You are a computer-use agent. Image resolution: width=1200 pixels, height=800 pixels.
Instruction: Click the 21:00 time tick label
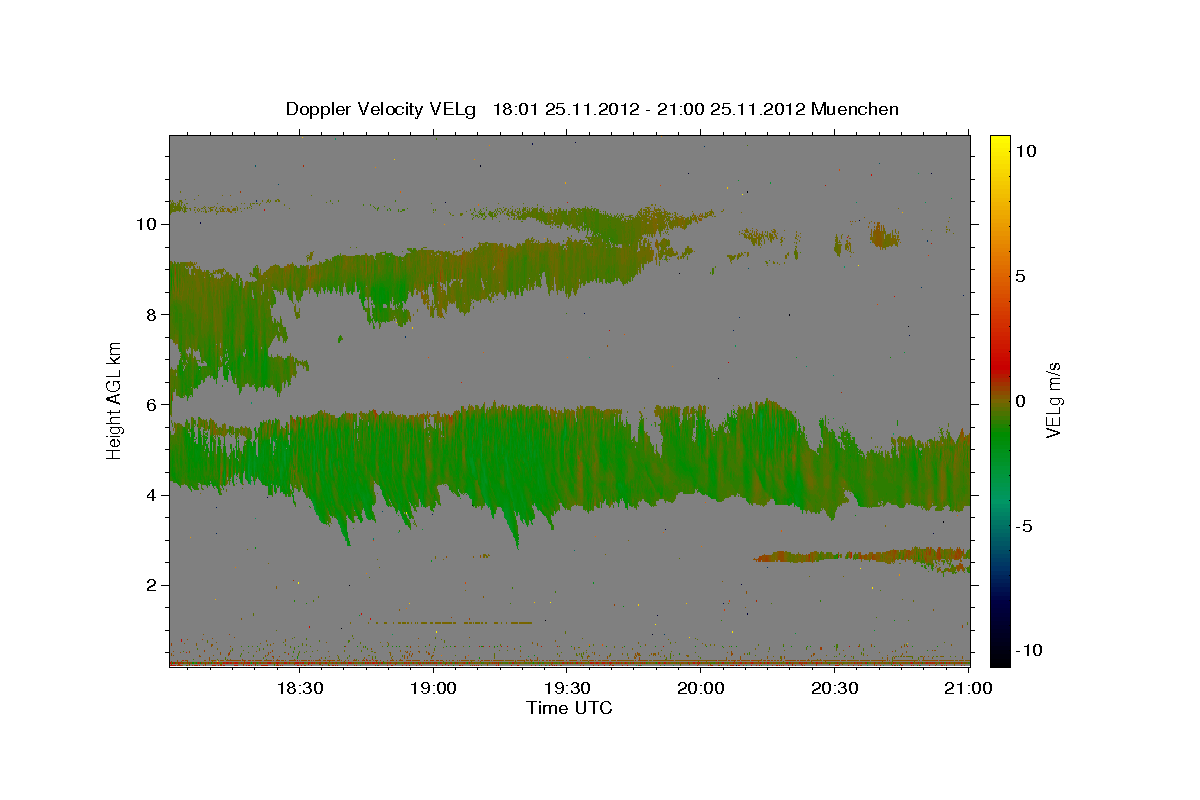[968, 688]
